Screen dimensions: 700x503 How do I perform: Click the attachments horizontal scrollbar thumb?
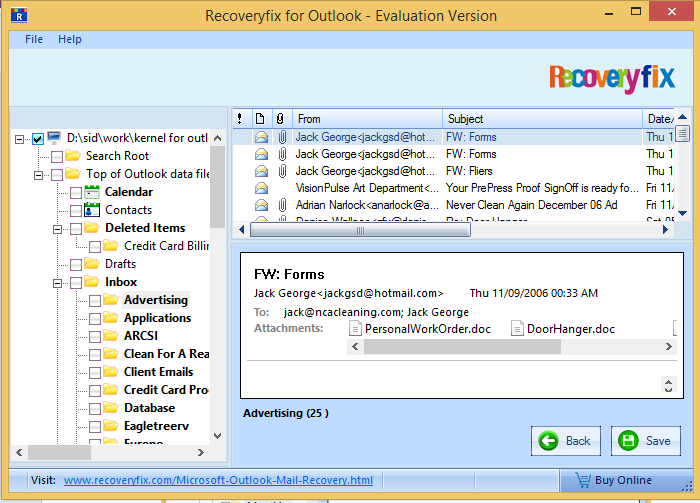[x=462, y=346]
